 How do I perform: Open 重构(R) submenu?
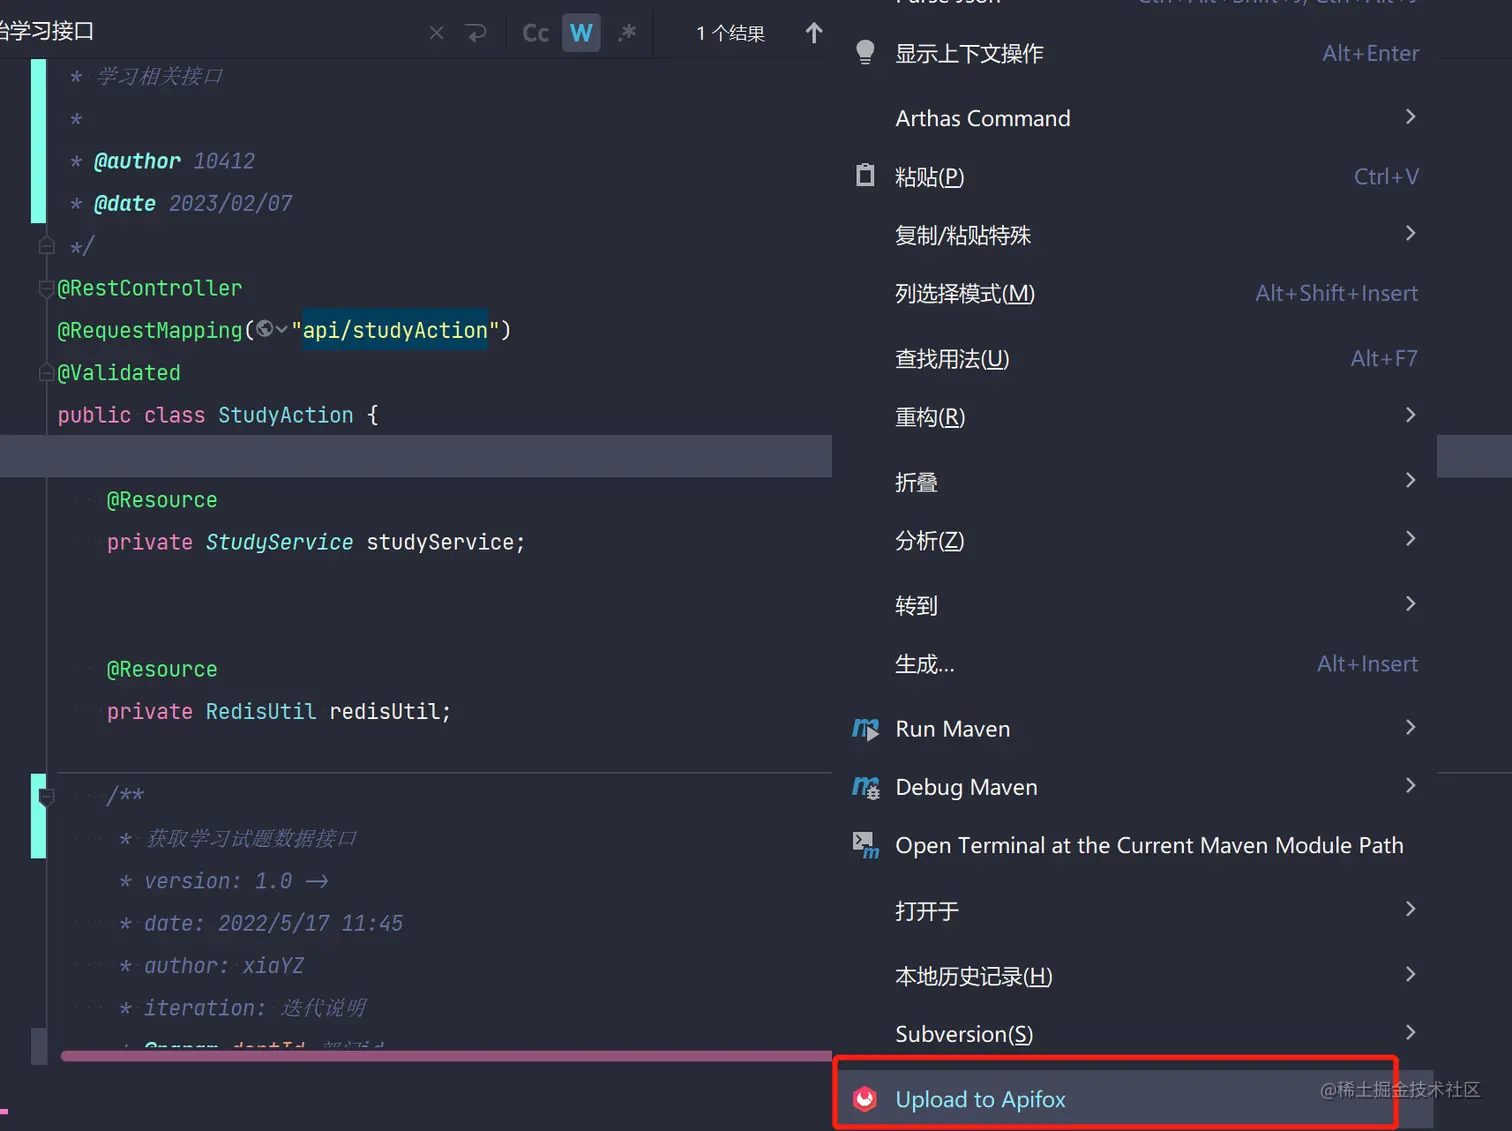(x=1135, y=416)
